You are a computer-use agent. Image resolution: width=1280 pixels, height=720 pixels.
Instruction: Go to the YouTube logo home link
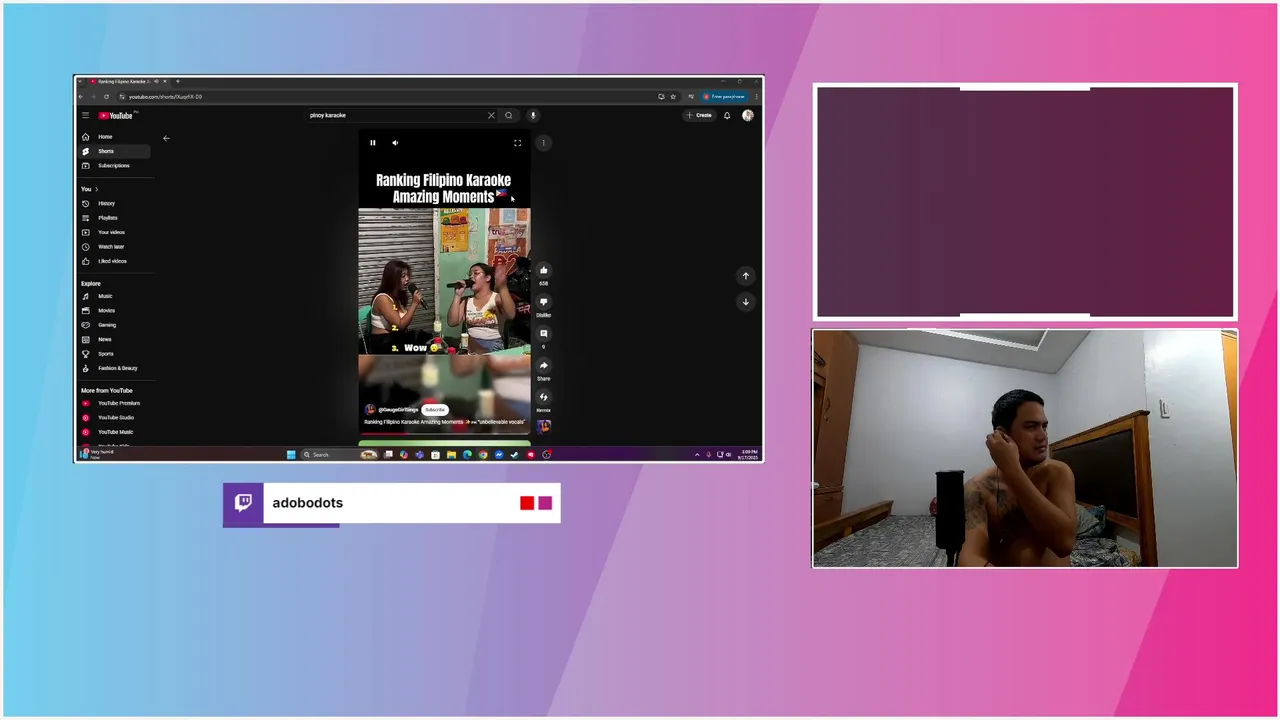[116, 115]
